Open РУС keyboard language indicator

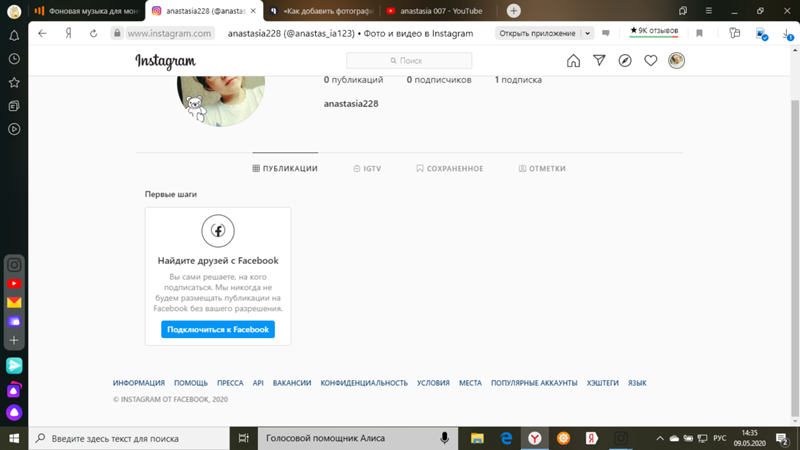[720, 438]
